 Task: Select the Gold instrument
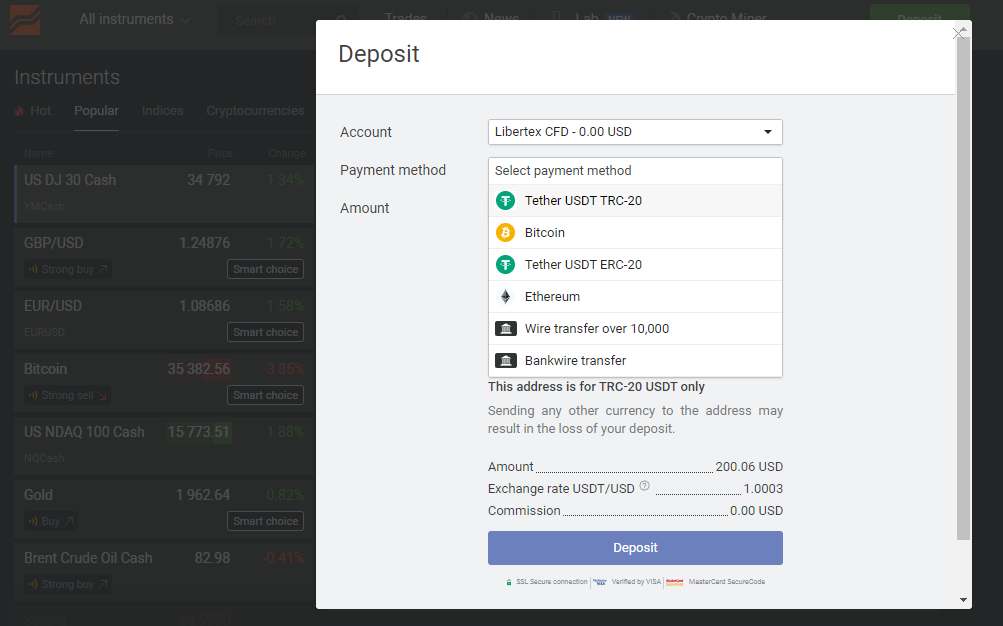164,509
